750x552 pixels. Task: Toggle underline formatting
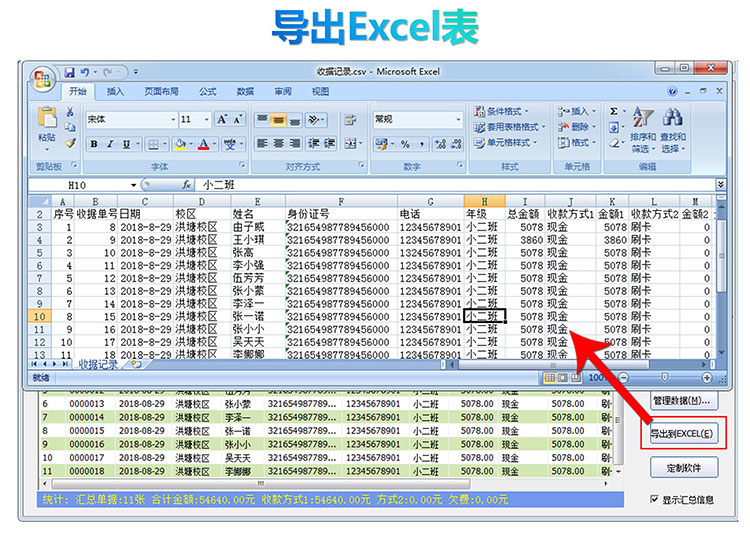pos(126,144)
